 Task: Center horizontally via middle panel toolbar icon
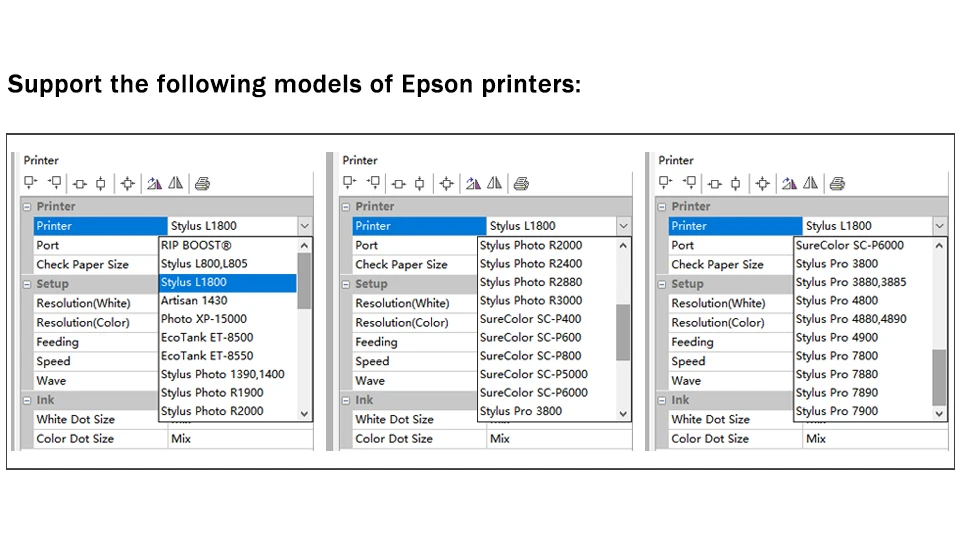tap(399, 183)
